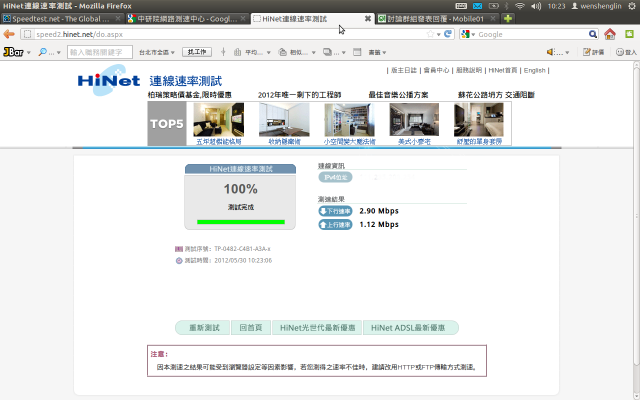Click HiNet光世代最新優惠 button
Screen dimensions: 640x400
pos(317,328)
